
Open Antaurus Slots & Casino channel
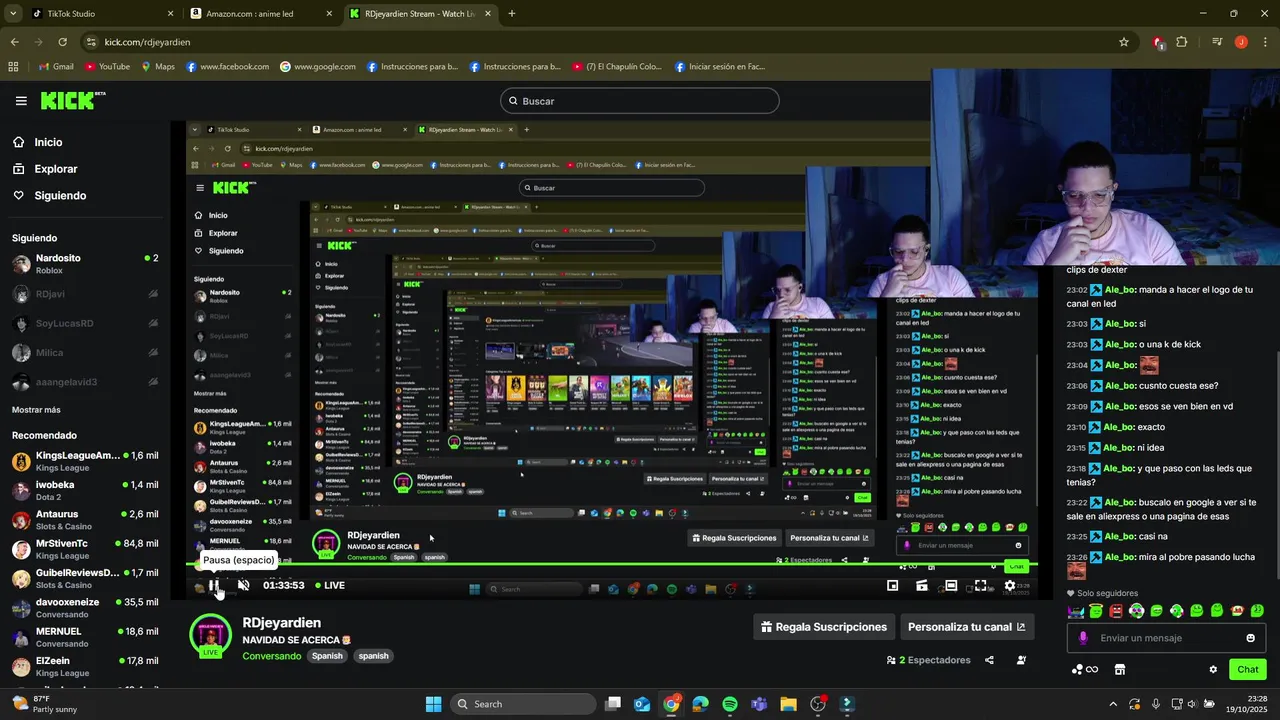point(85,520)
